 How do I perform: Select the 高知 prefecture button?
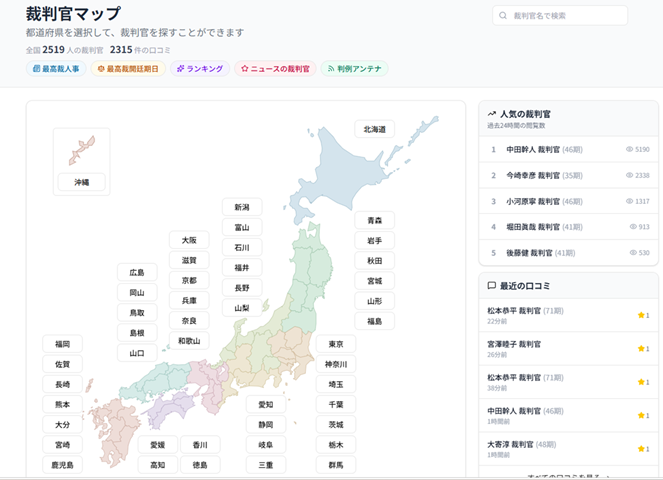click(x=157, y=465)
